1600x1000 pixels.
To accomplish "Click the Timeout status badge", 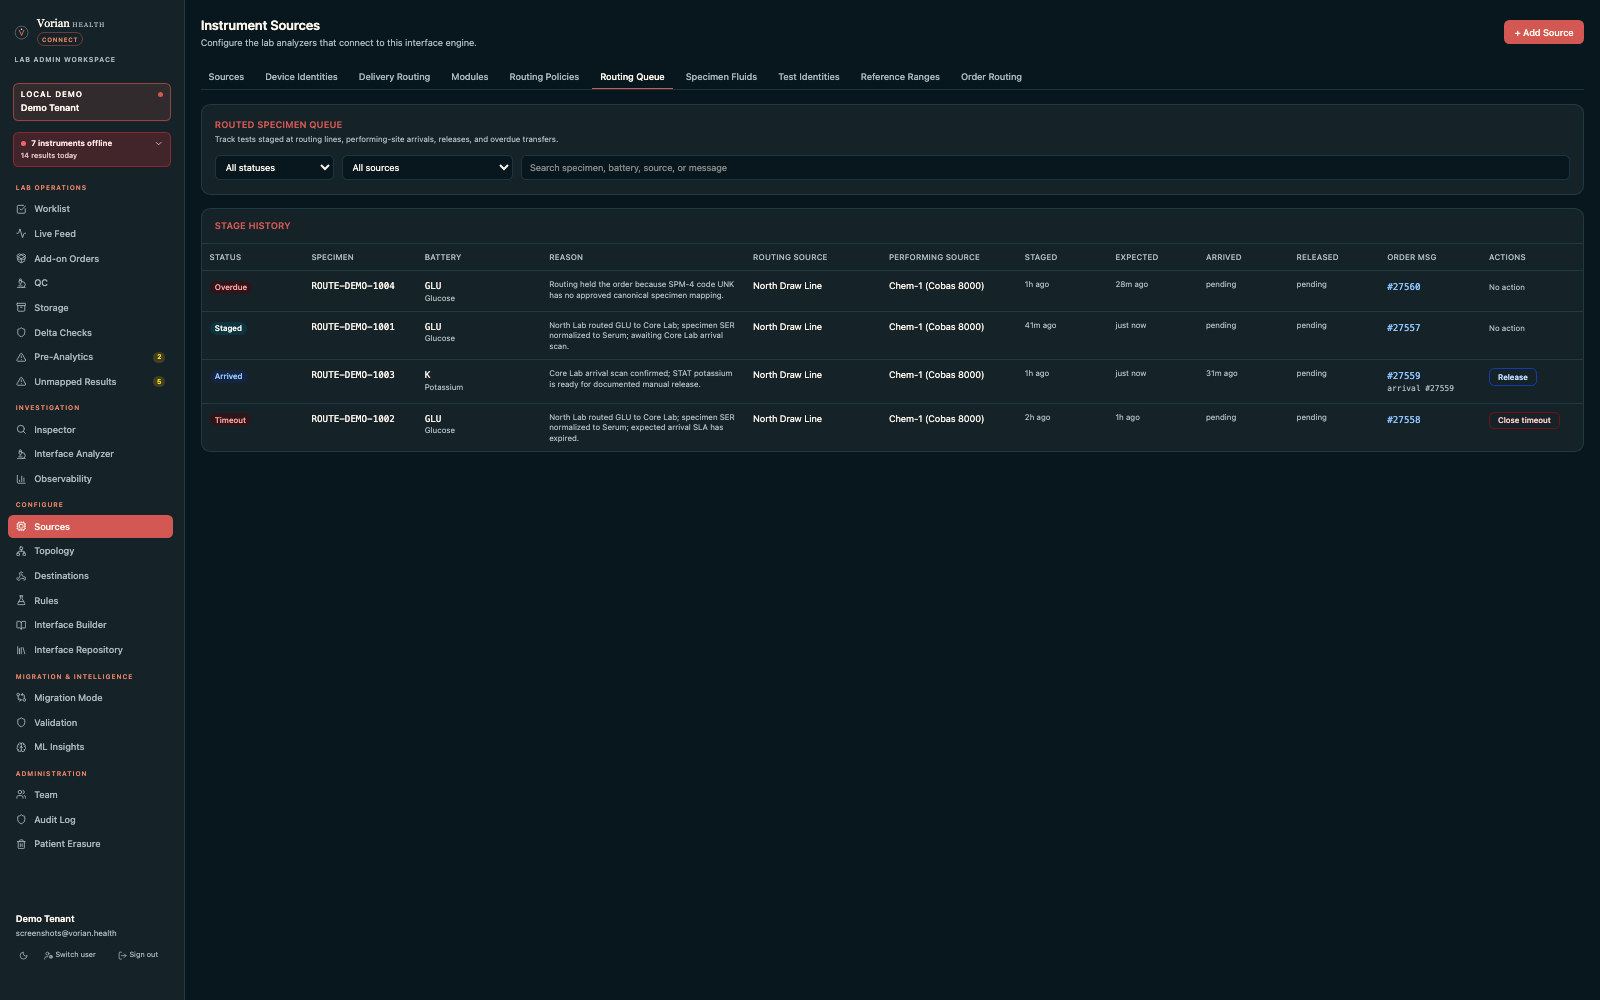I will (230, 420).
